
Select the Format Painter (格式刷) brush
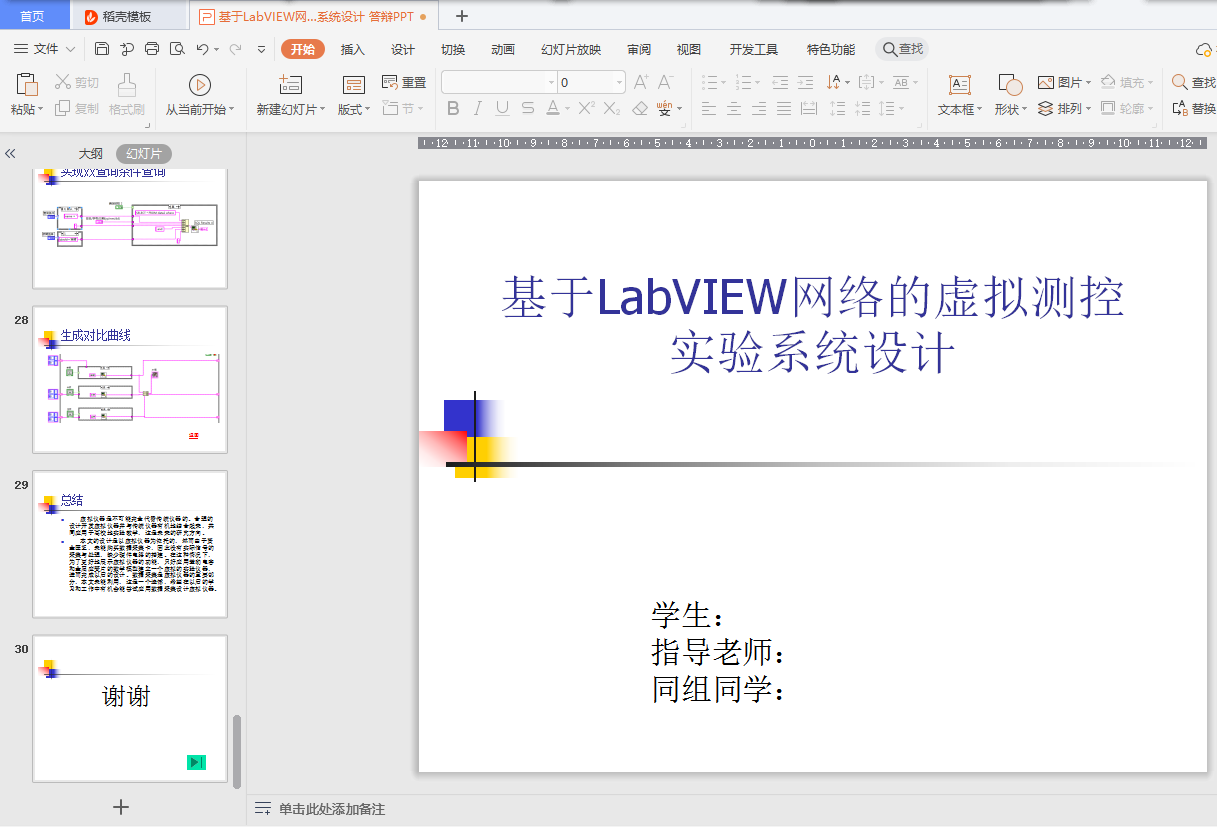(x=127, y=84)
